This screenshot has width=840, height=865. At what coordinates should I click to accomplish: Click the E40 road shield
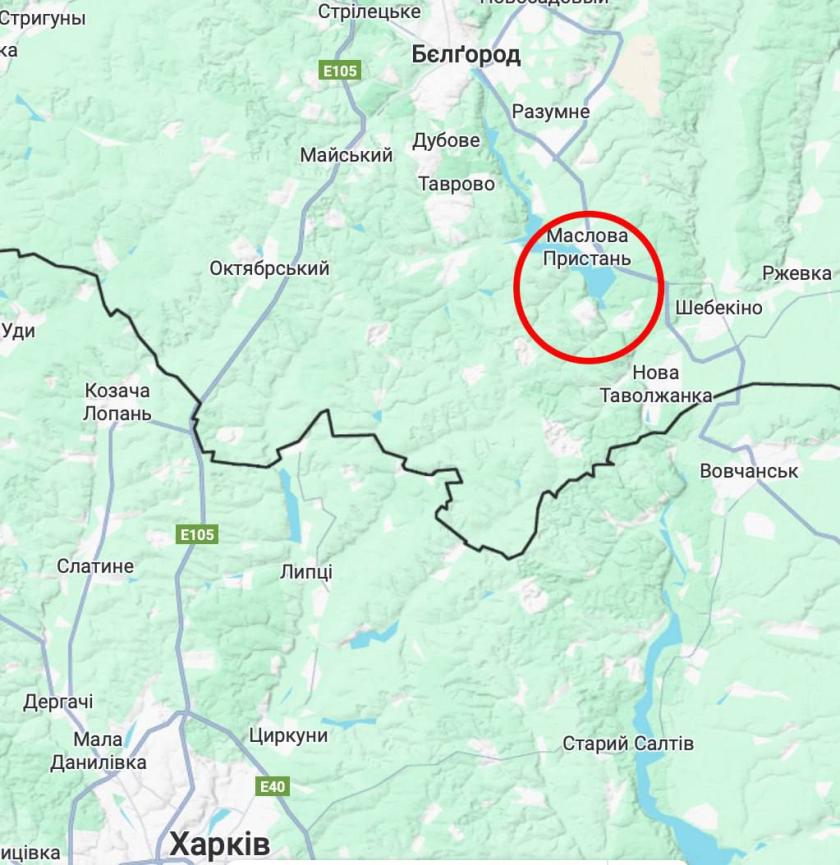[272, 786]
